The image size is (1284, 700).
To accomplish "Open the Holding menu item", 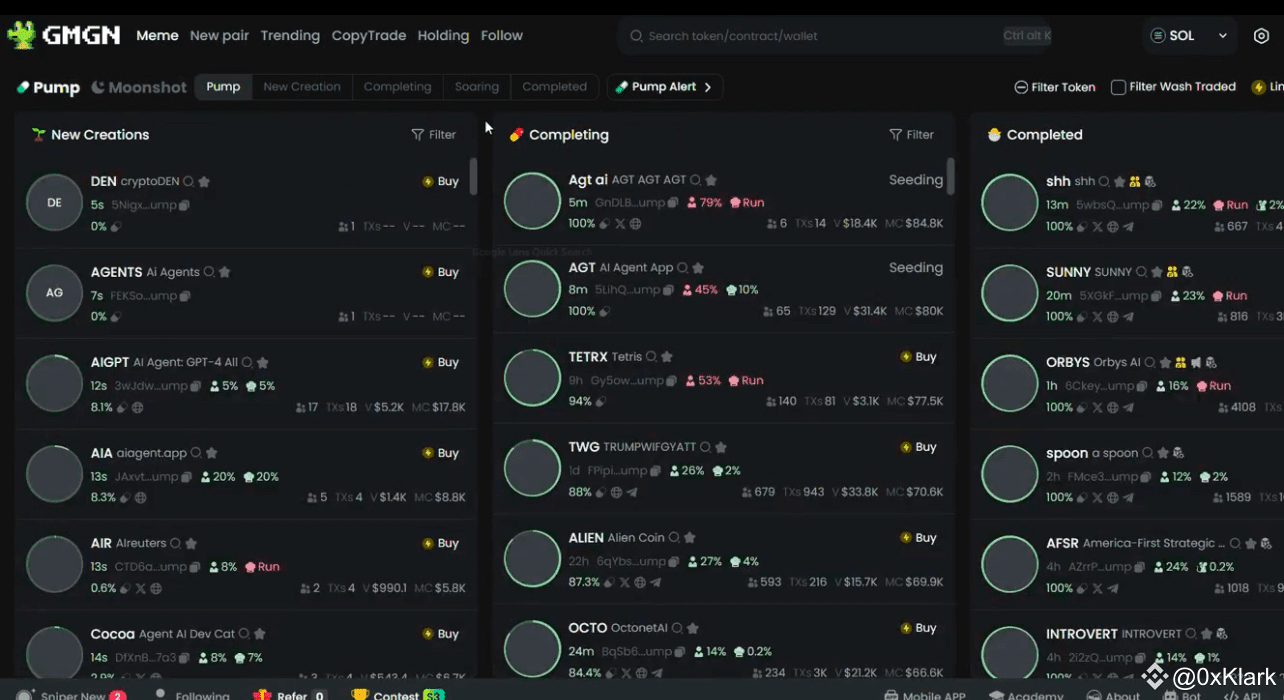I will tap(443, 36).
